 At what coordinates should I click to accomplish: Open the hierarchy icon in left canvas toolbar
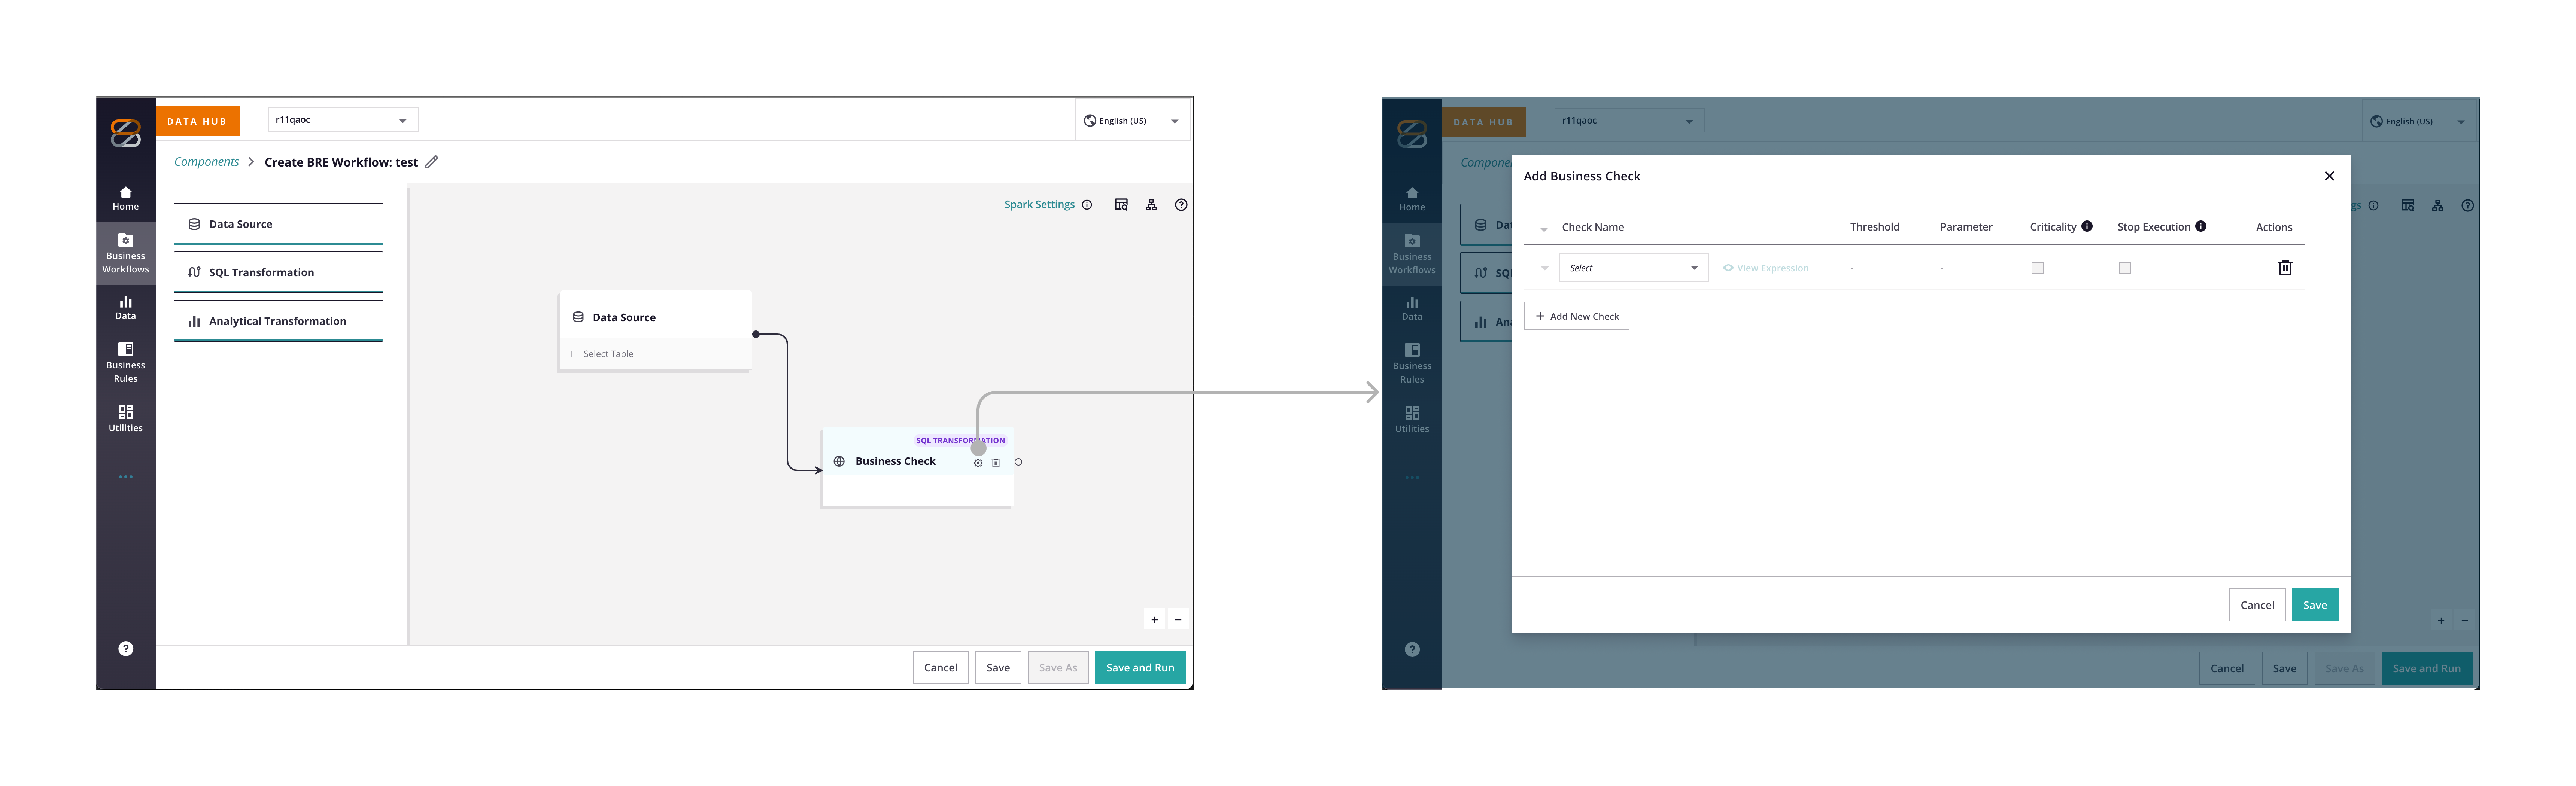(1151, 205)
